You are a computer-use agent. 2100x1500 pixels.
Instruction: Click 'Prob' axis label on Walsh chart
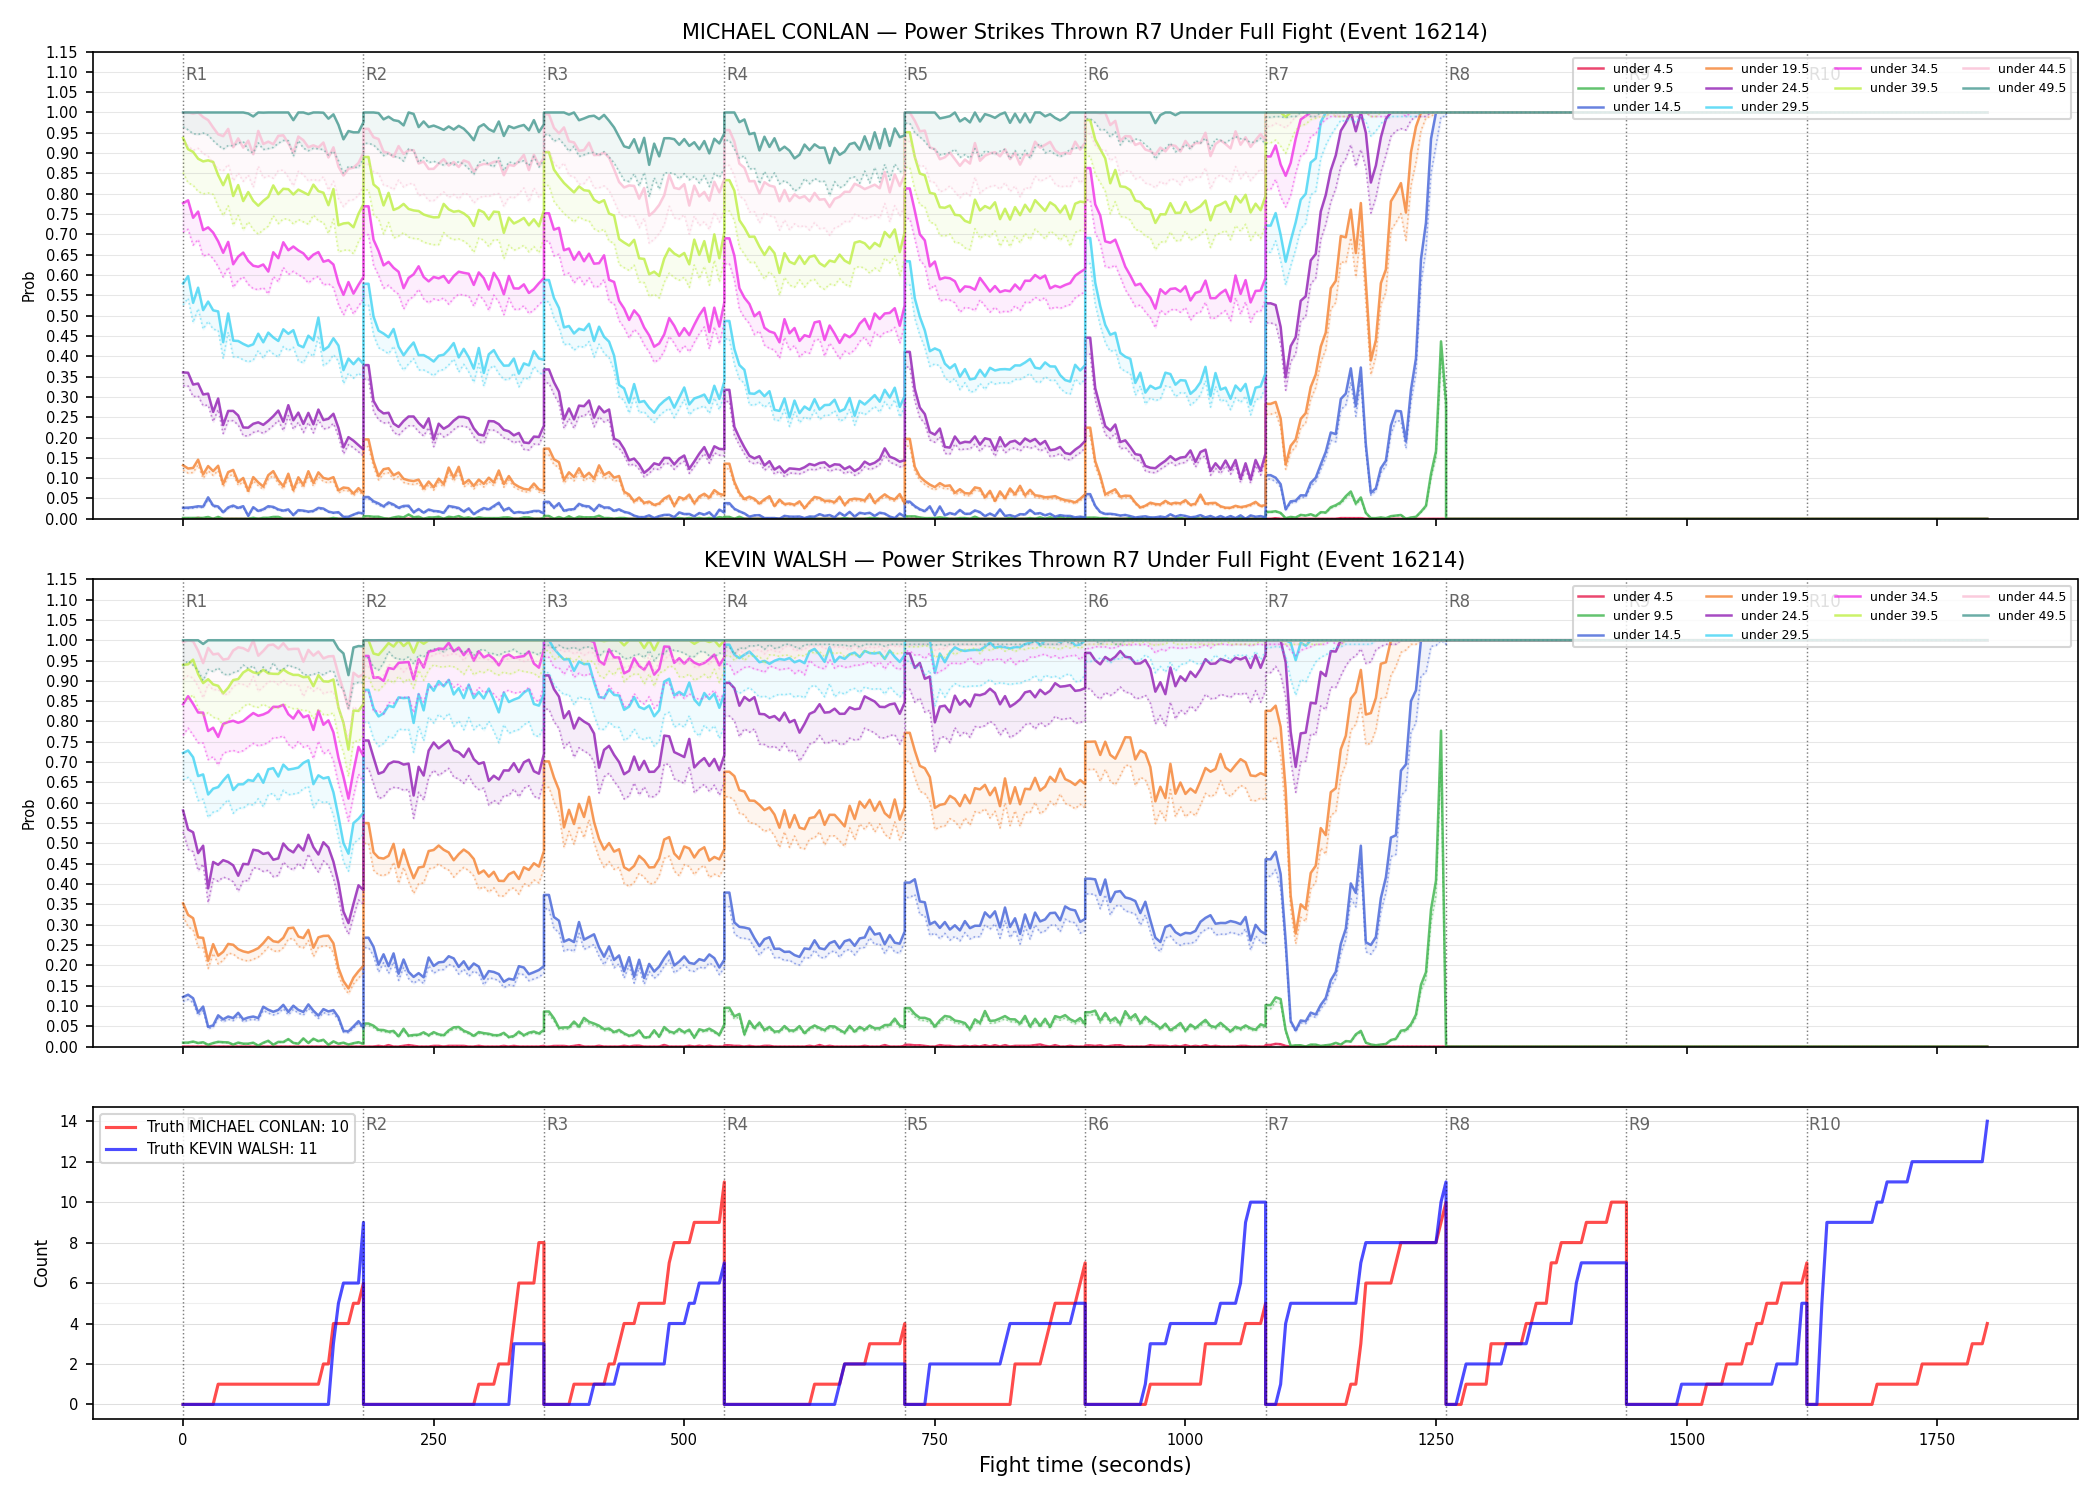click(x=29, y=814)
